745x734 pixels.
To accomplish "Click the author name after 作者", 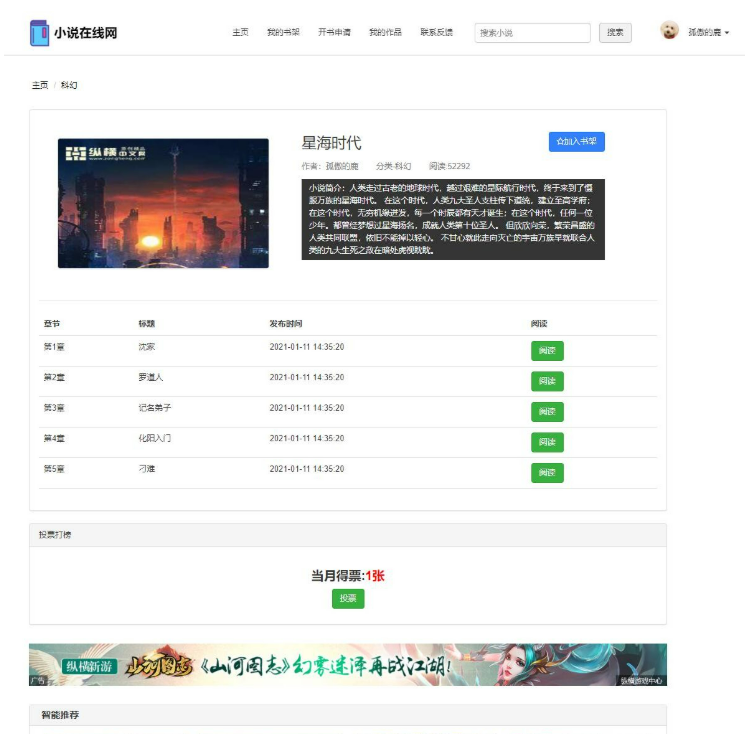I will (342, 166).
